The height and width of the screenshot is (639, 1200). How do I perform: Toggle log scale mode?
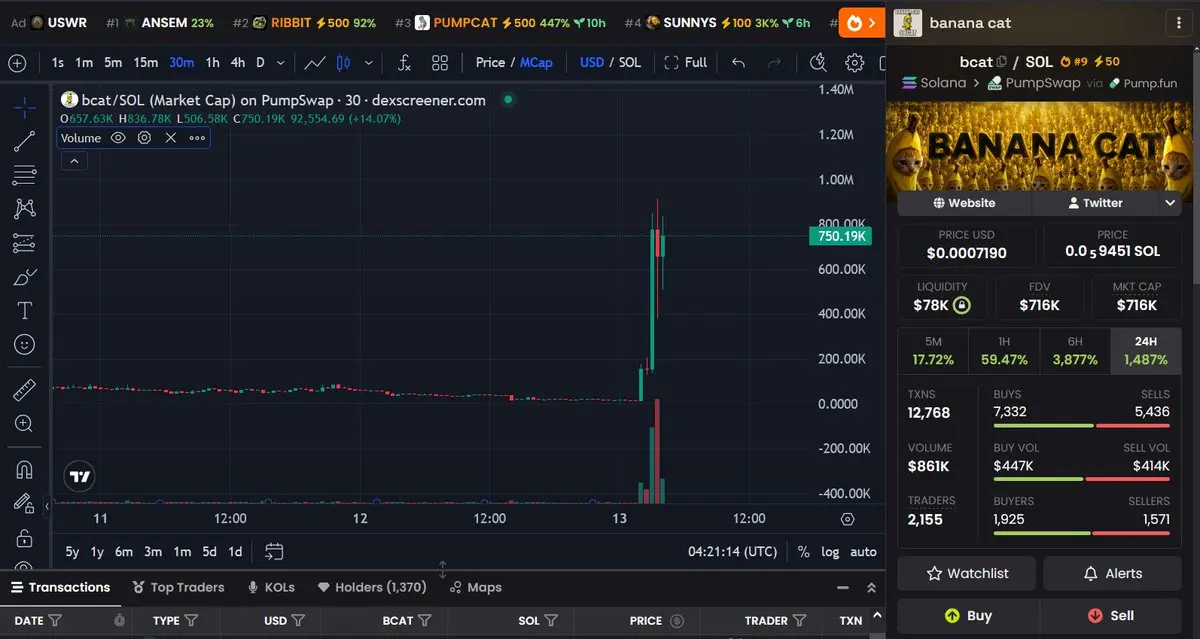tap(830, 551)
